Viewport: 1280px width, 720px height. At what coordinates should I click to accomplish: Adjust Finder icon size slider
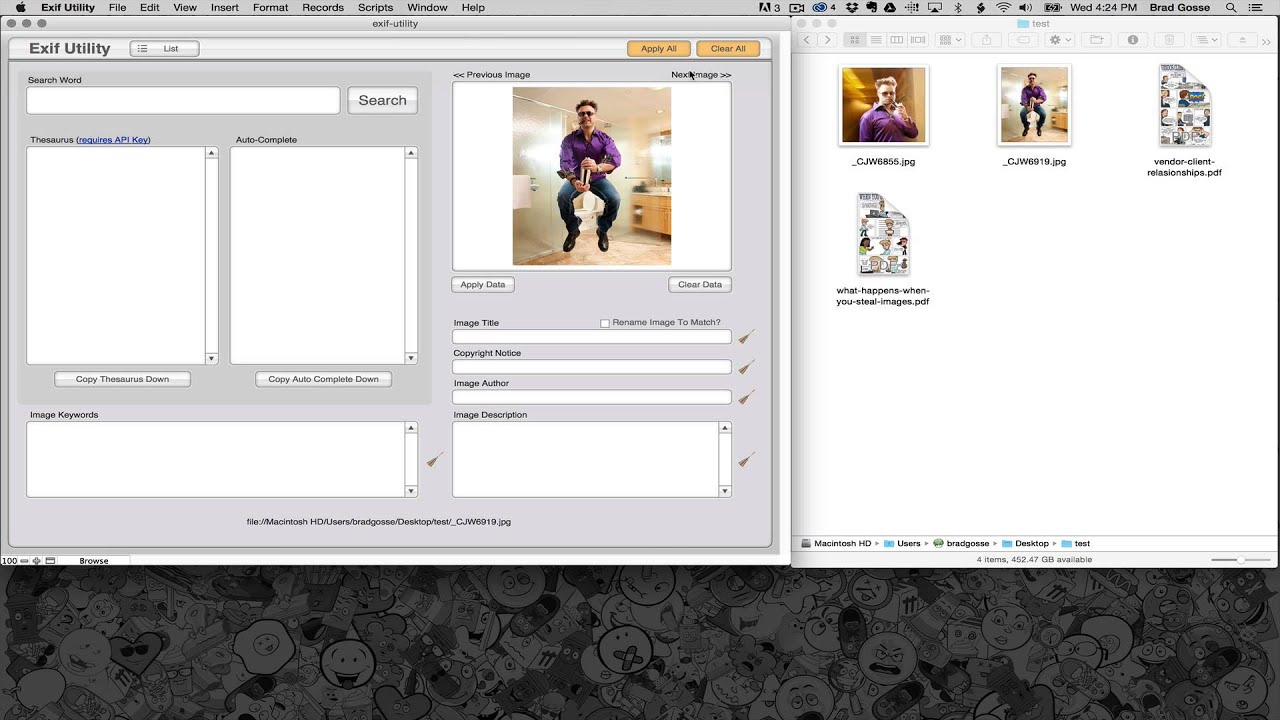(1240, 560)
